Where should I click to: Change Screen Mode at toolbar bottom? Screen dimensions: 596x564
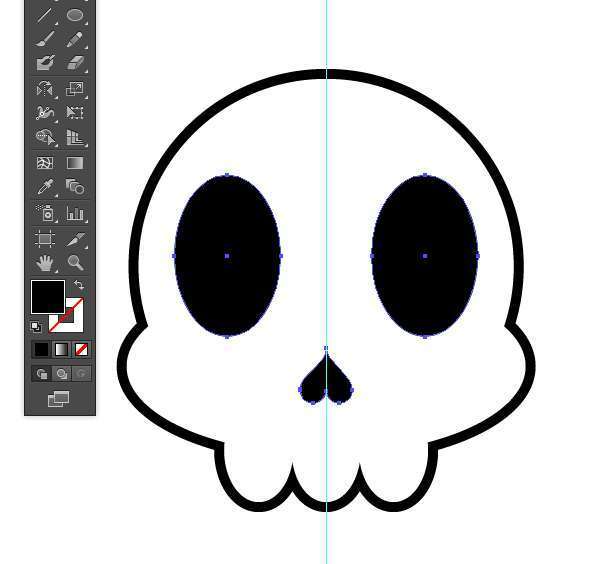click(59, 399)
